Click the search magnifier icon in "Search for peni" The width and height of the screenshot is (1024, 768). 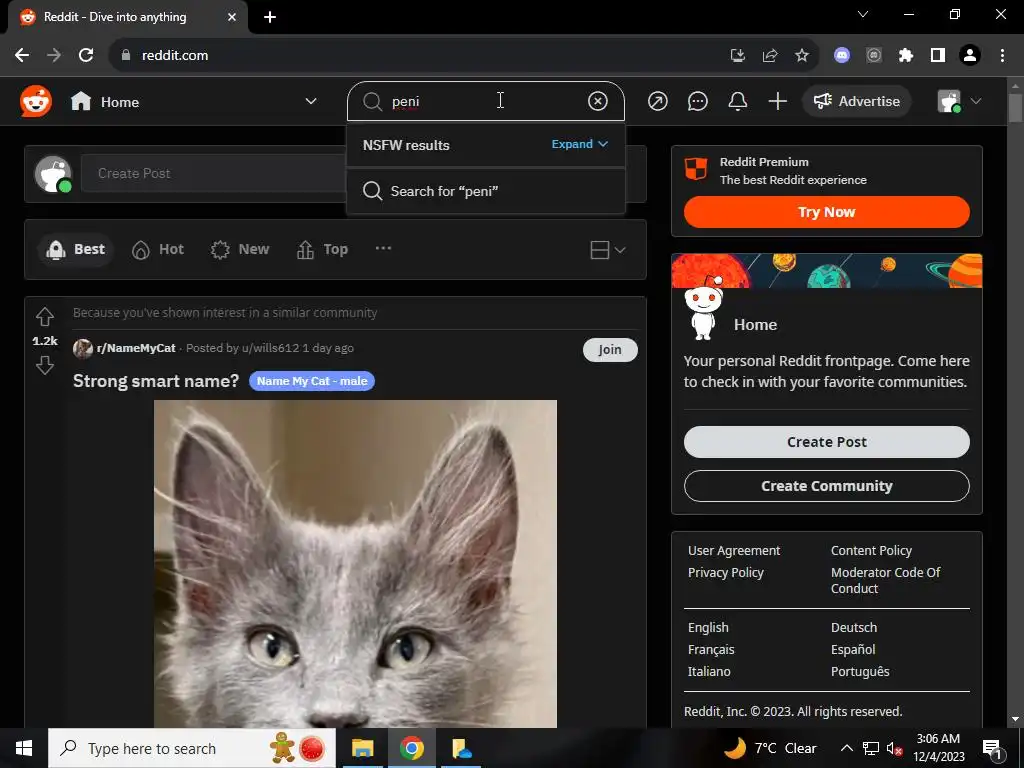tap(372, 191)
